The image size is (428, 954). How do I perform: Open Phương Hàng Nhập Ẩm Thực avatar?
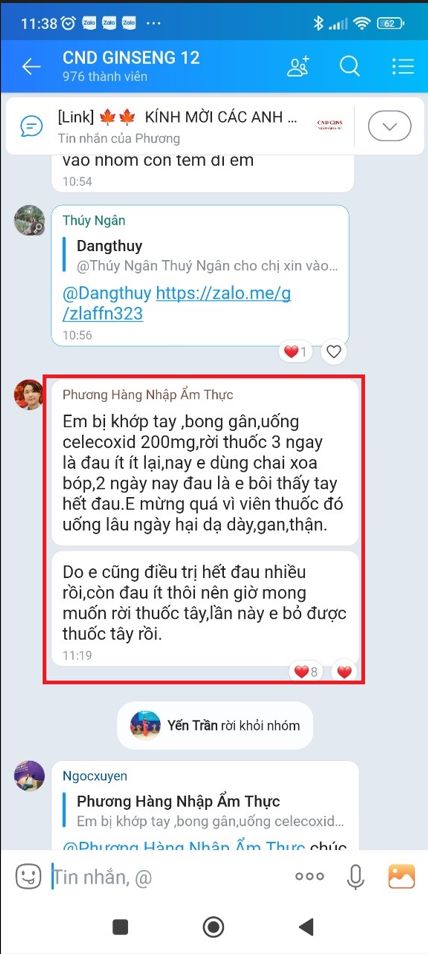point(29,395)
